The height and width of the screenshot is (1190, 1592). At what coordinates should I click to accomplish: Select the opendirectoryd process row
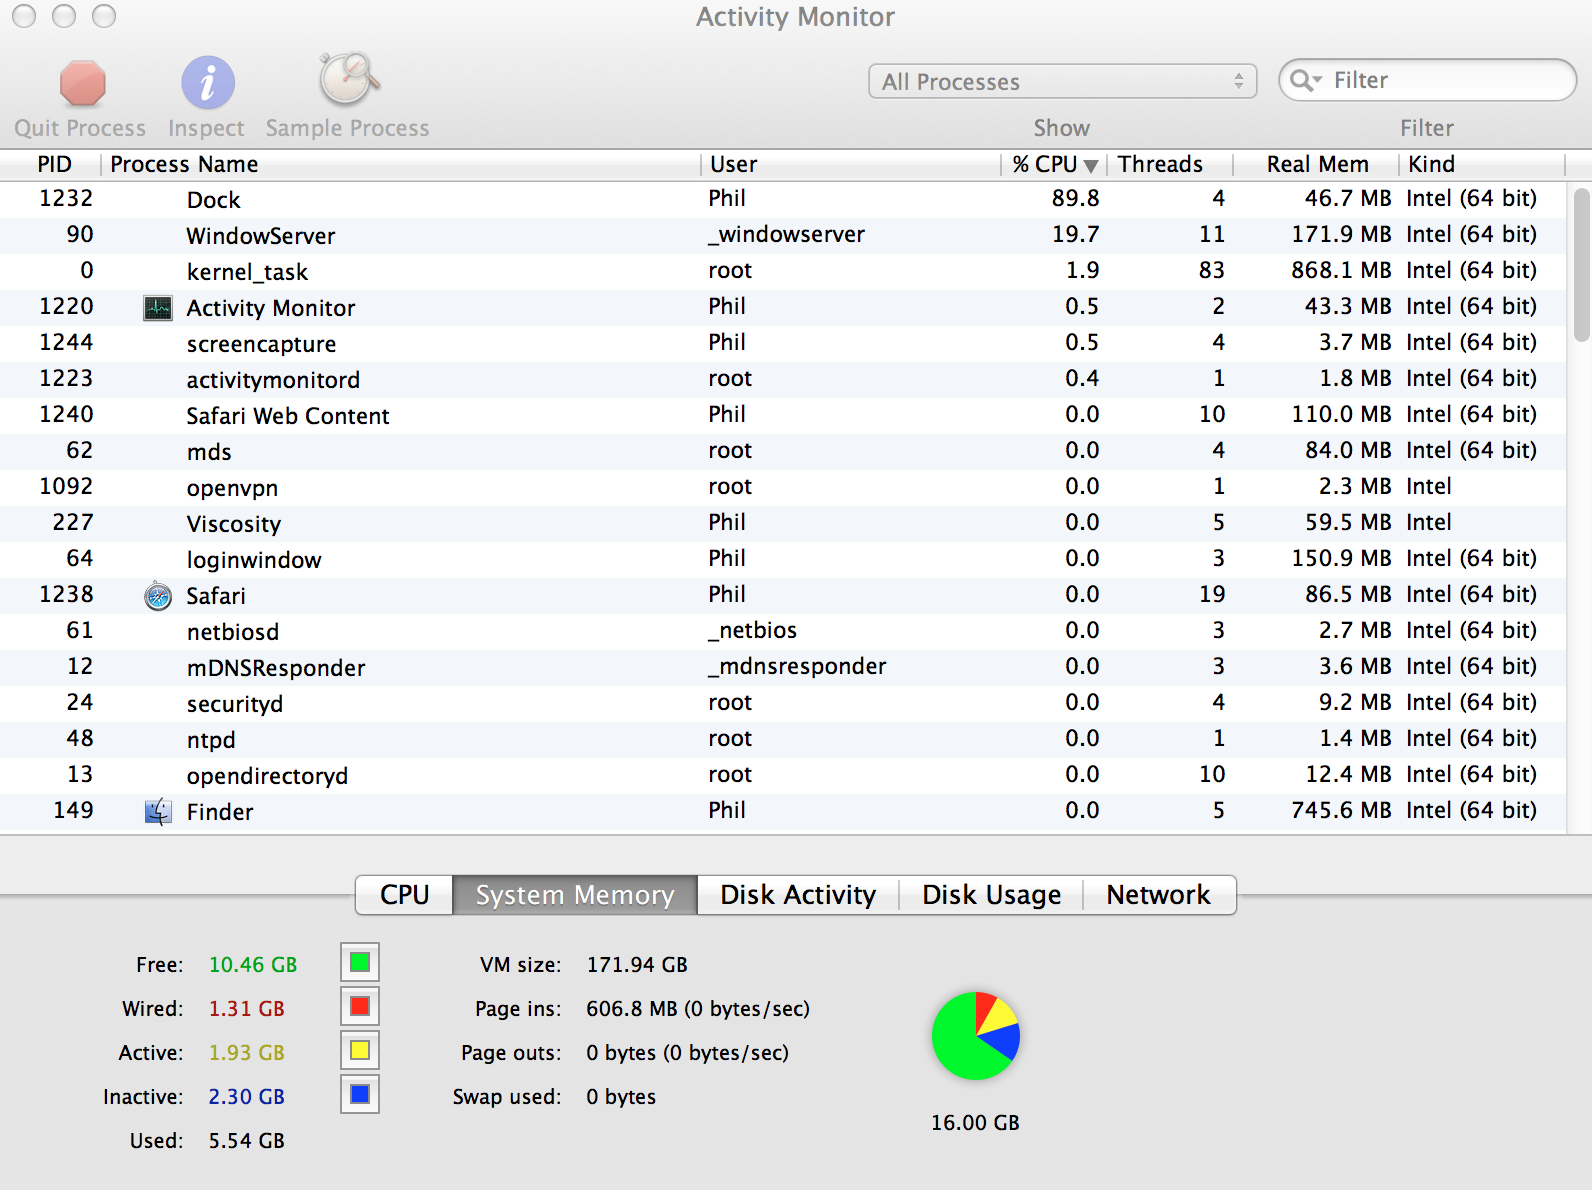783,775
